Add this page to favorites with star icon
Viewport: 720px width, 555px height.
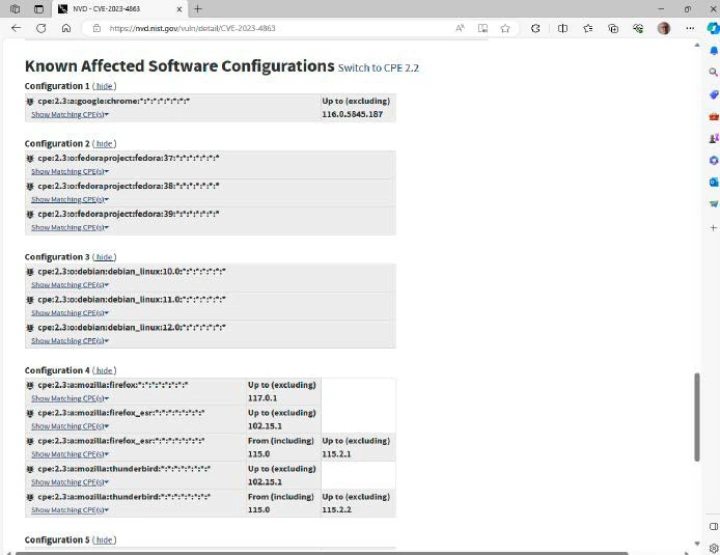505,28
